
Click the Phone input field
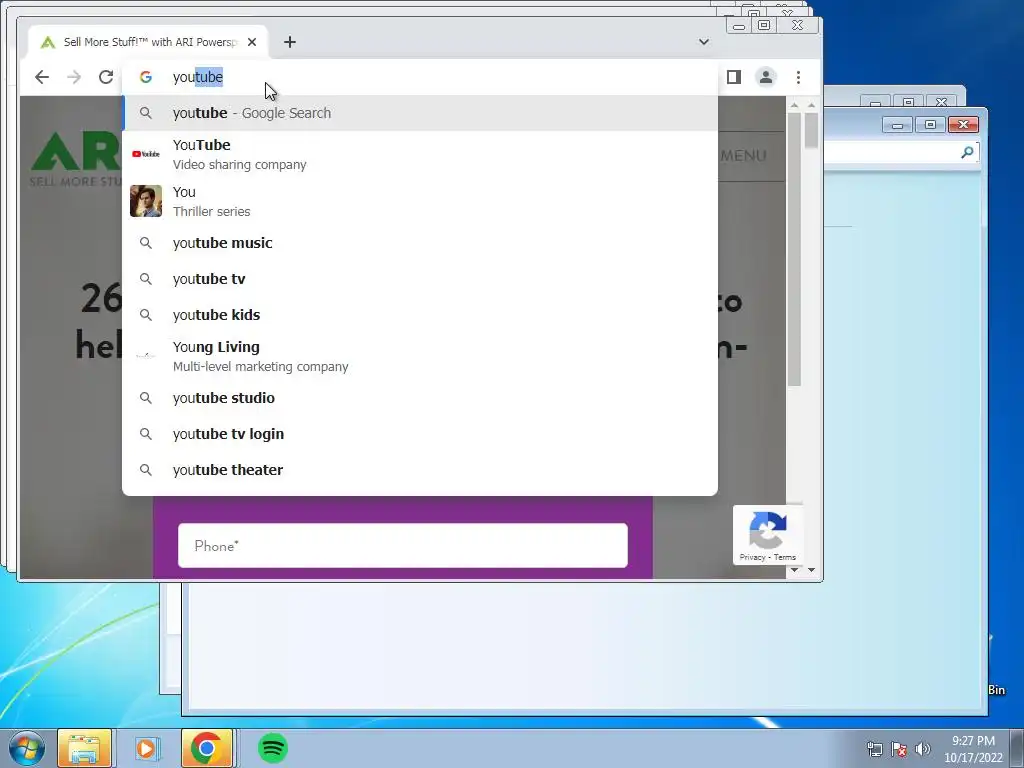pos(403,545)
